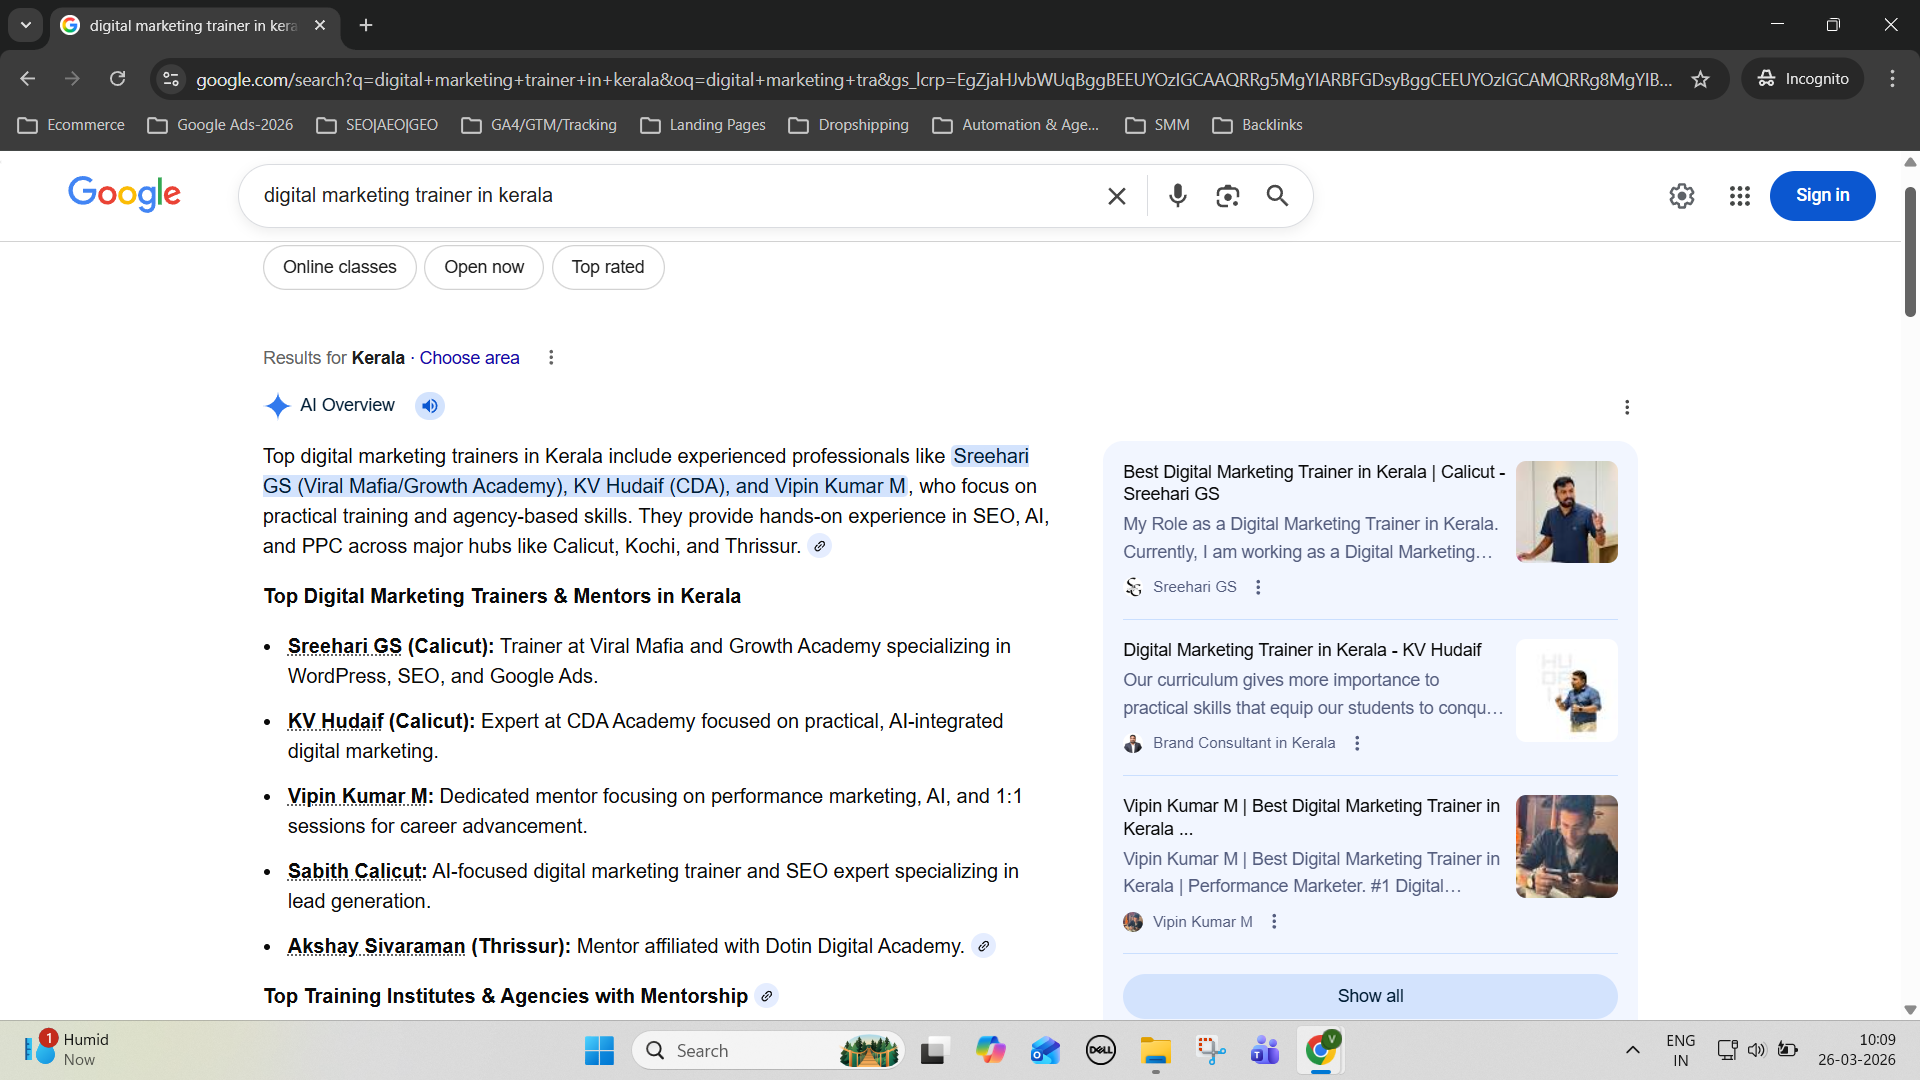Open more options beside Choose area

point(551,358)
